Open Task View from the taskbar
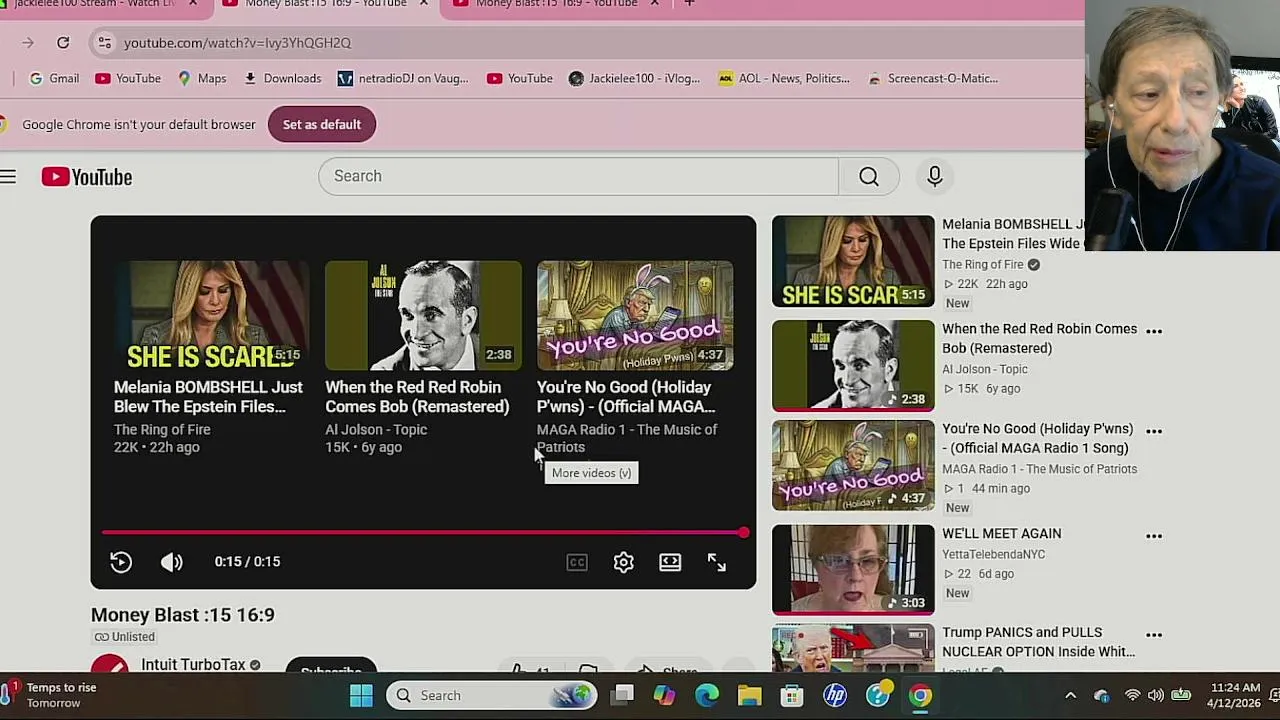1280x720 pixels. coord(623,696)
